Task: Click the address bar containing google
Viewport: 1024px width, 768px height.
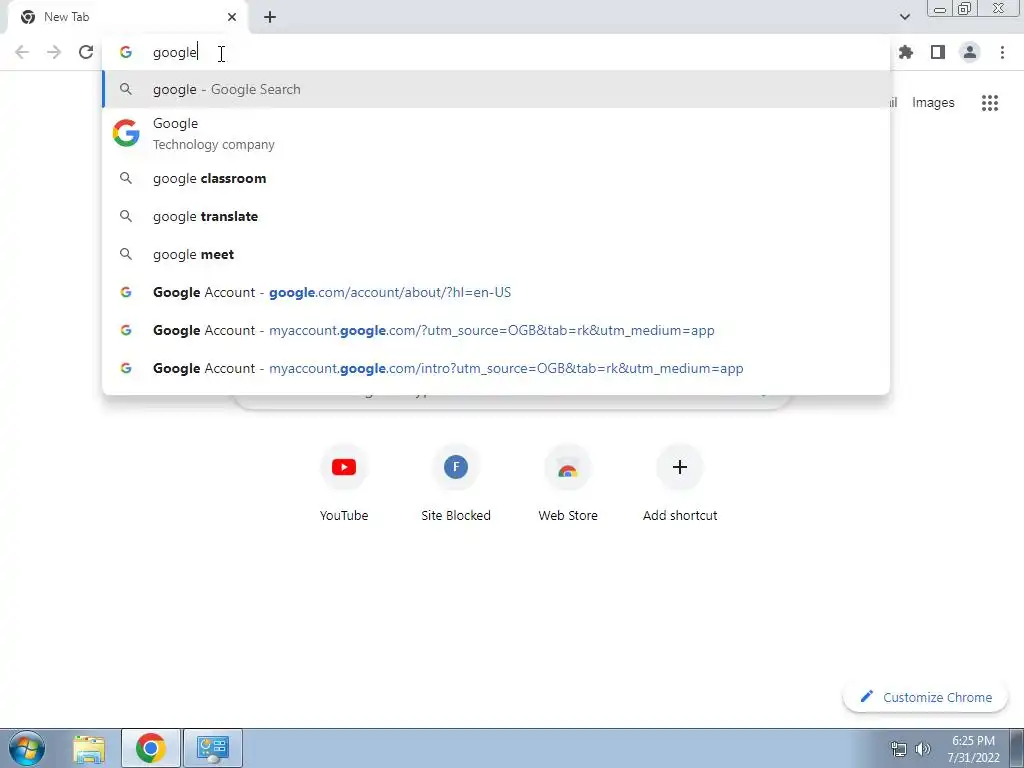Action: (496, 52)
